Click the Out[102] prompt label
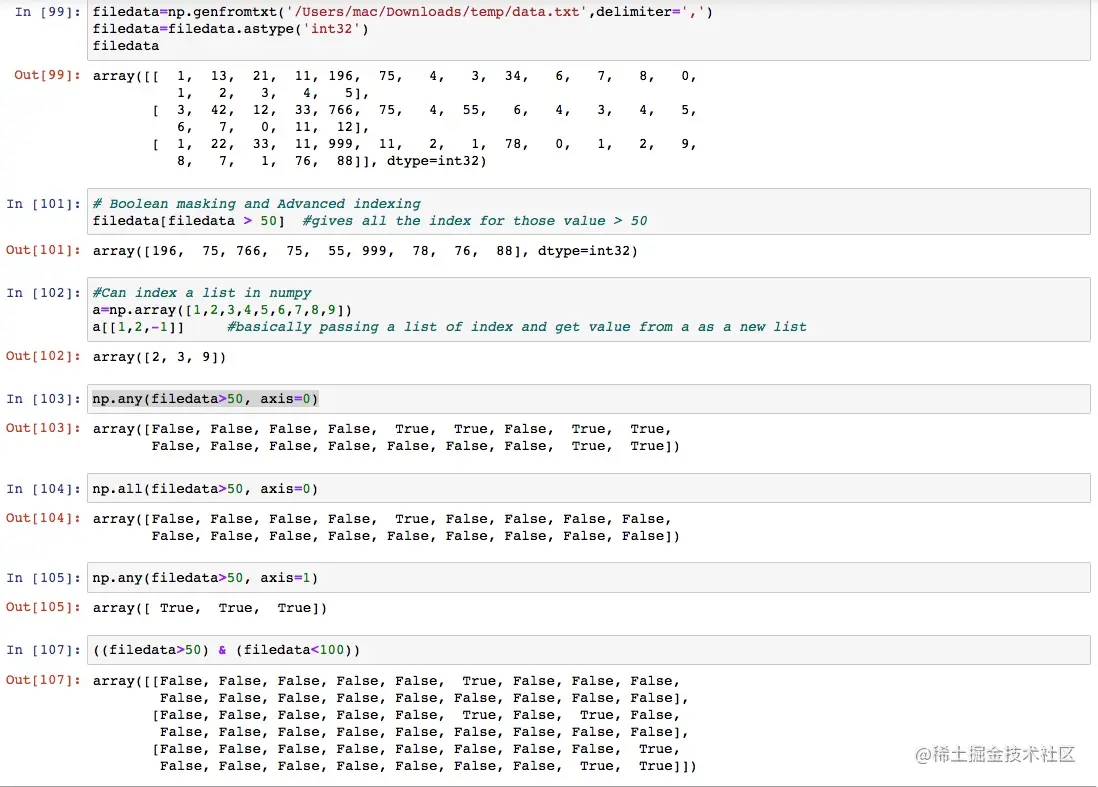The image size is (1098, 787). click(x=43, y=356)
